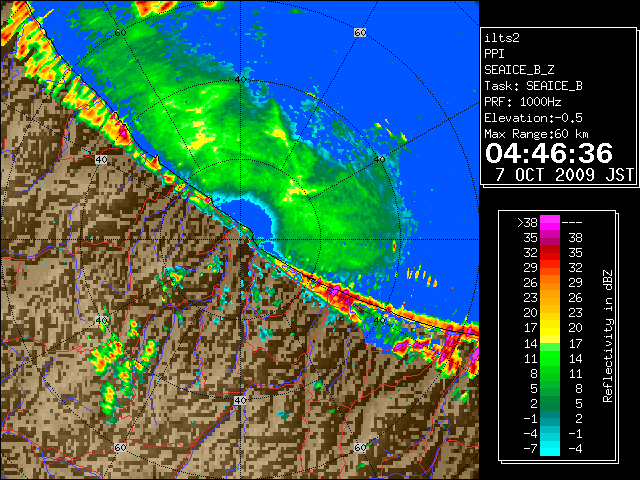640x480 pixels.
Task: Click the "-7" legend value
Action: coord(530,449)
